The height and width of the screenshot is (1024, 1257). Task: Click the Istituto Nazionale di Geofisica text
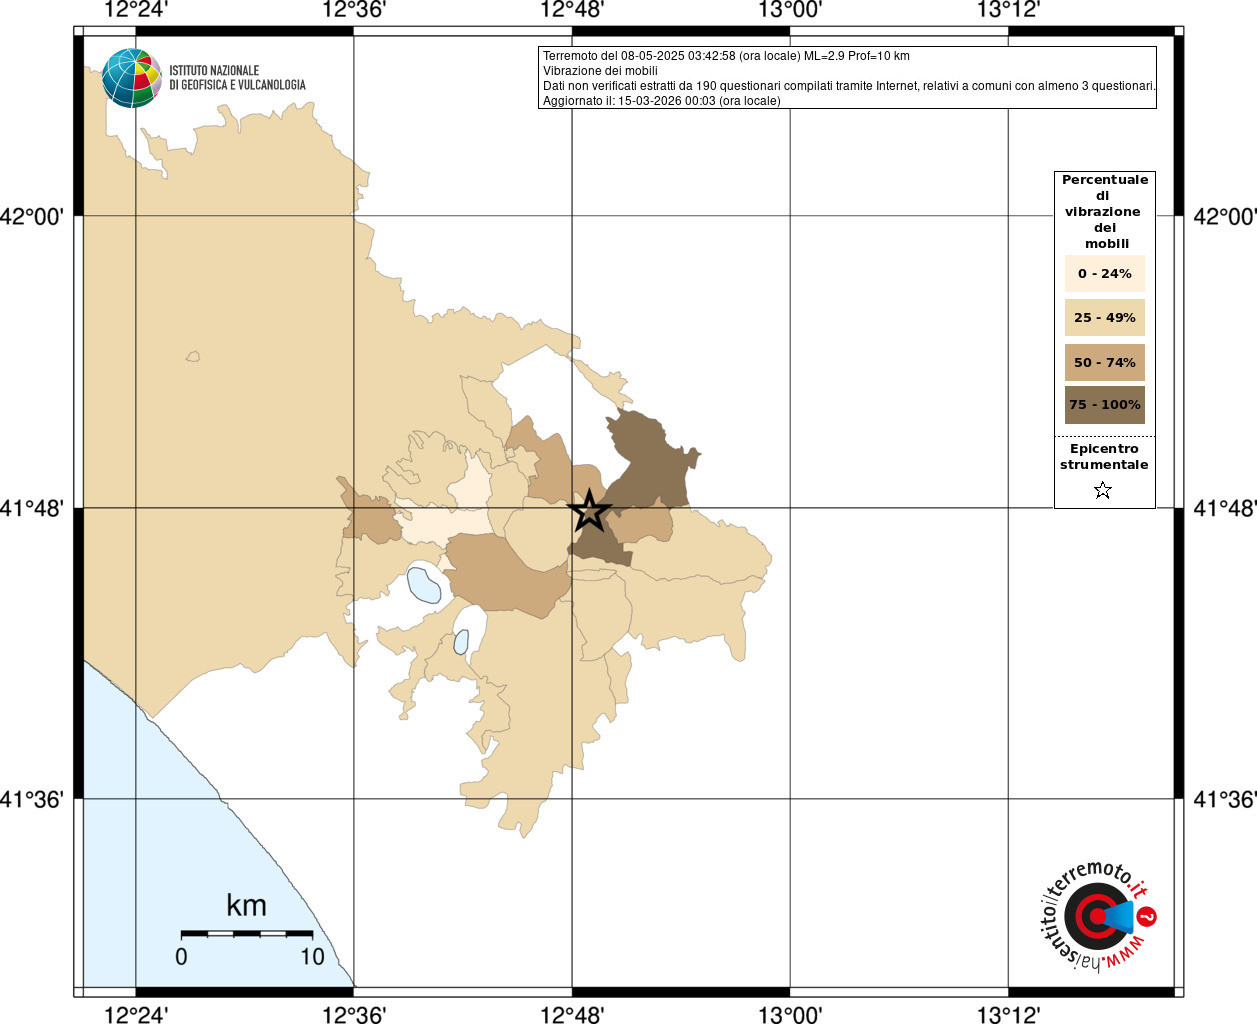click(237, 78)
